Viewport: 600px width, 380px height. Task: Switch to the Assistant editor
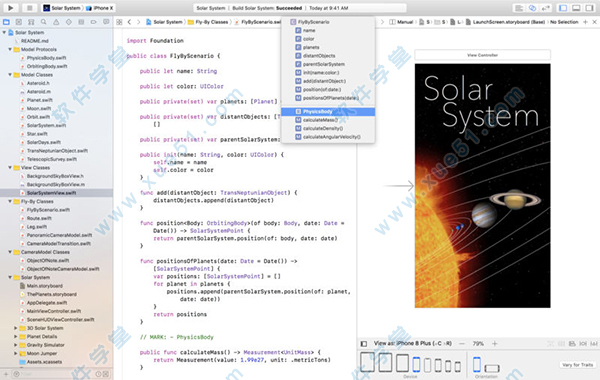click(x=532, y=8)
